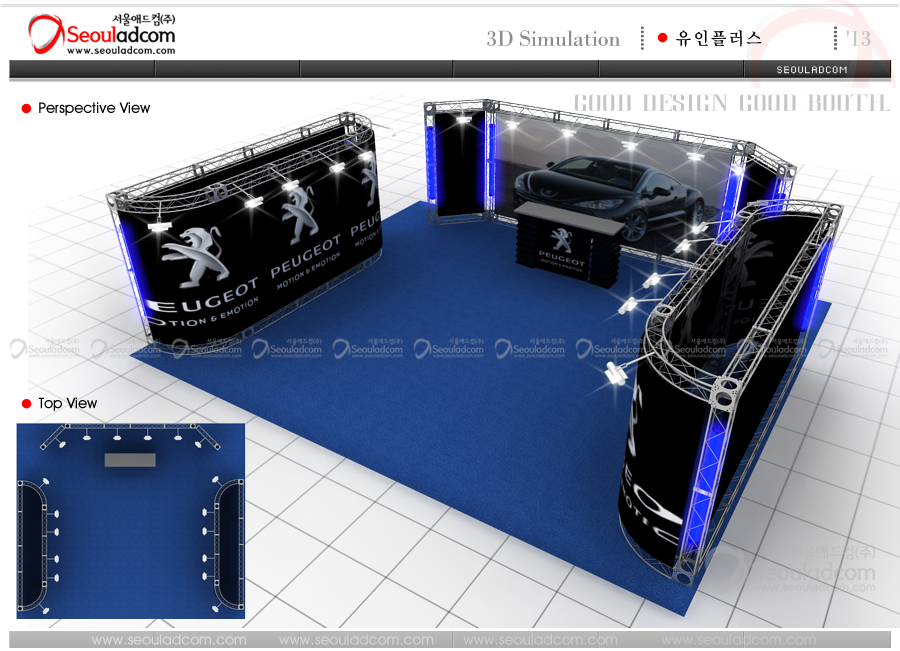Viewport: 900px width, 651px height.
Task: Click the '13 year label in the header
Action: [x=858, y=39]
